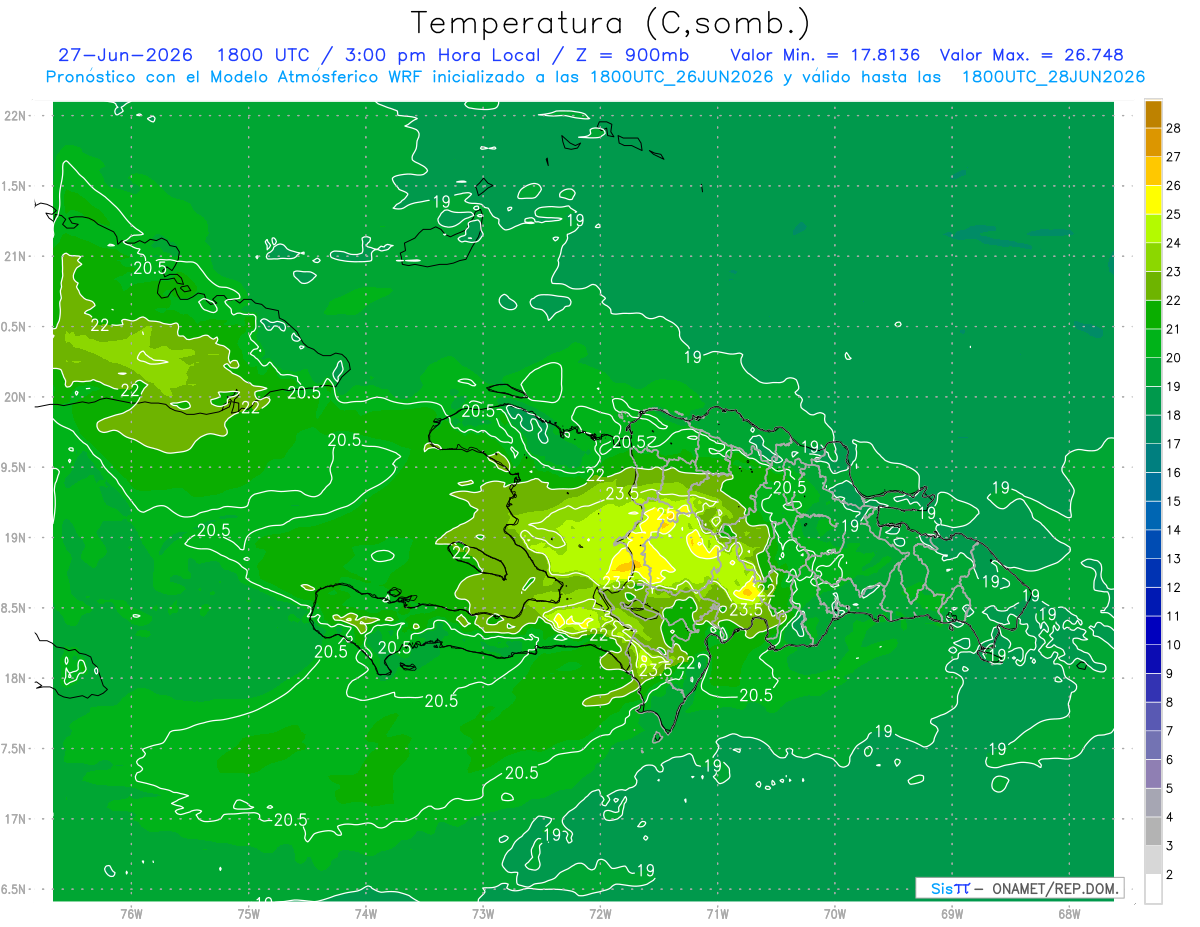Viewport: 1200px width, 927px height.
Task: Click the lime legend band between 23 and 24
Action: tap(1153, 257)
